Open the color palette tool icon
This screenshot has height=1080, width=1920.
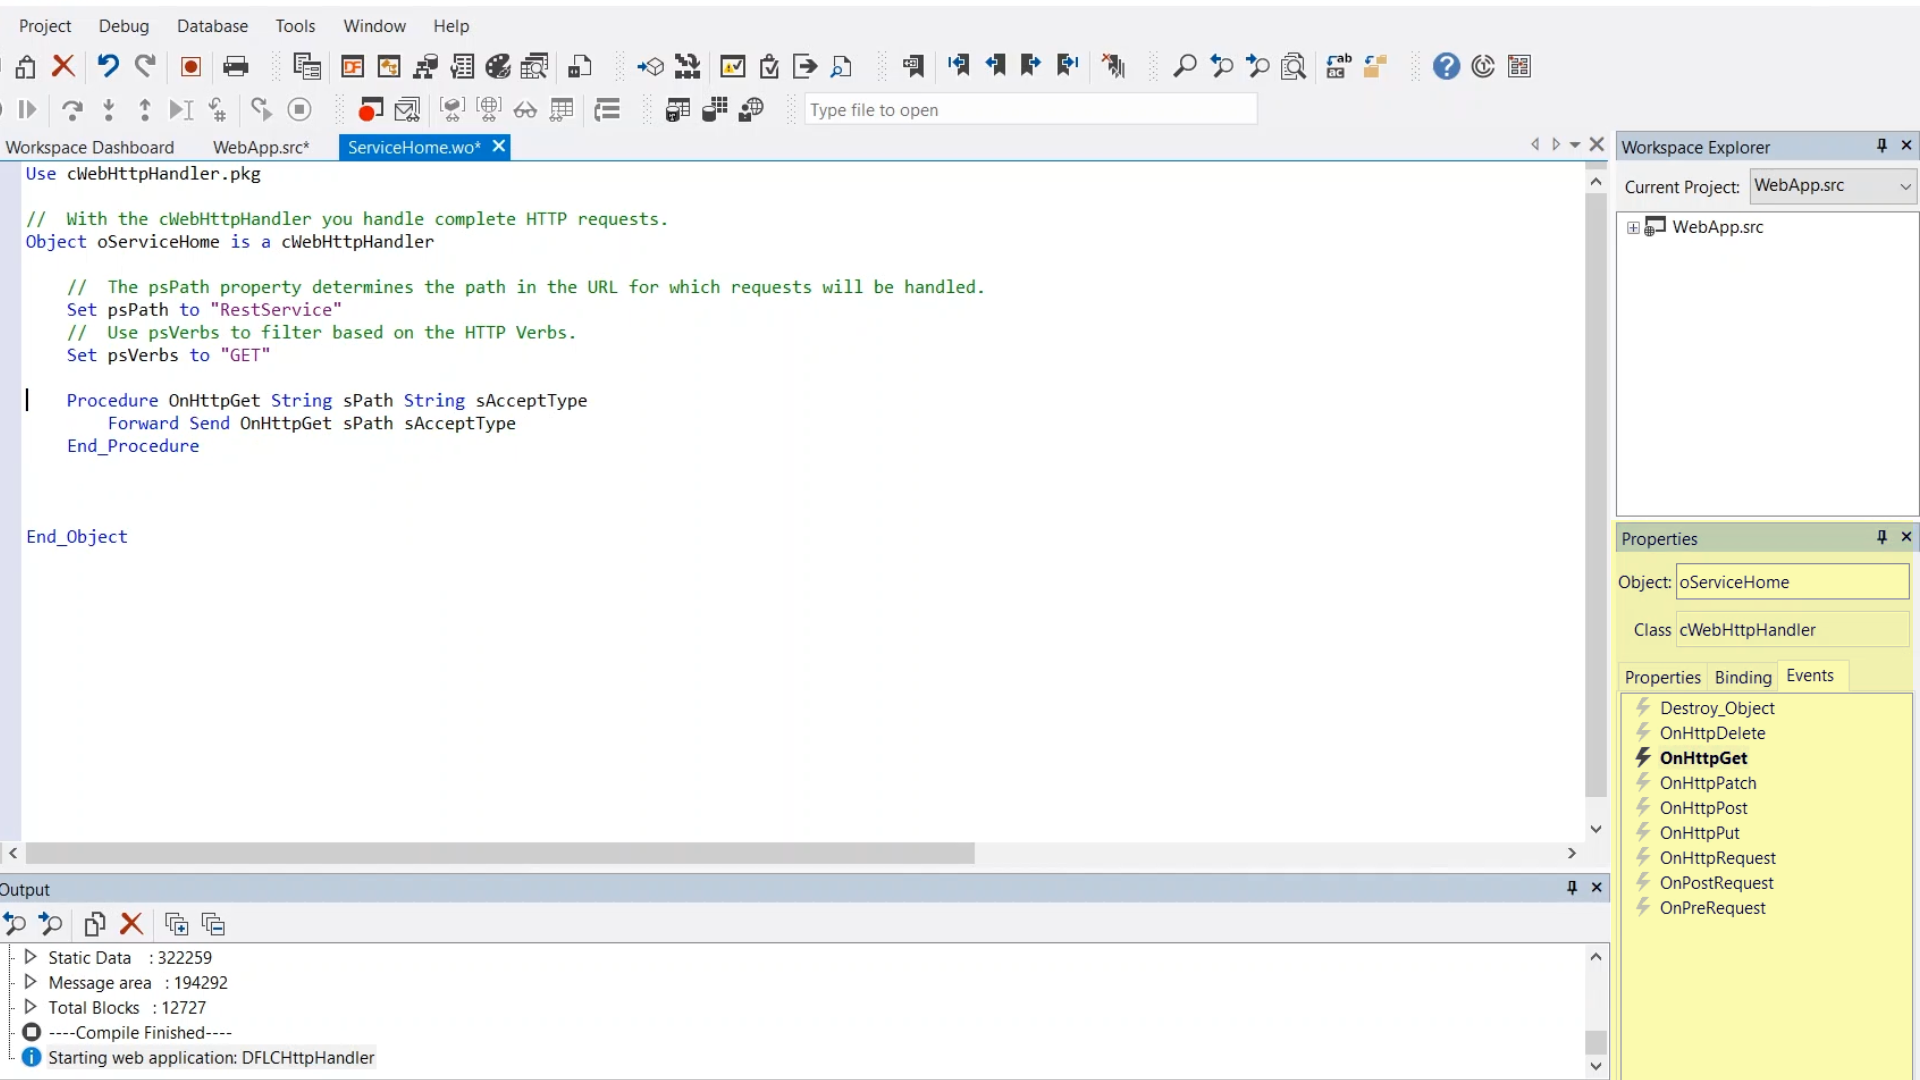click(x=498, y=66)
